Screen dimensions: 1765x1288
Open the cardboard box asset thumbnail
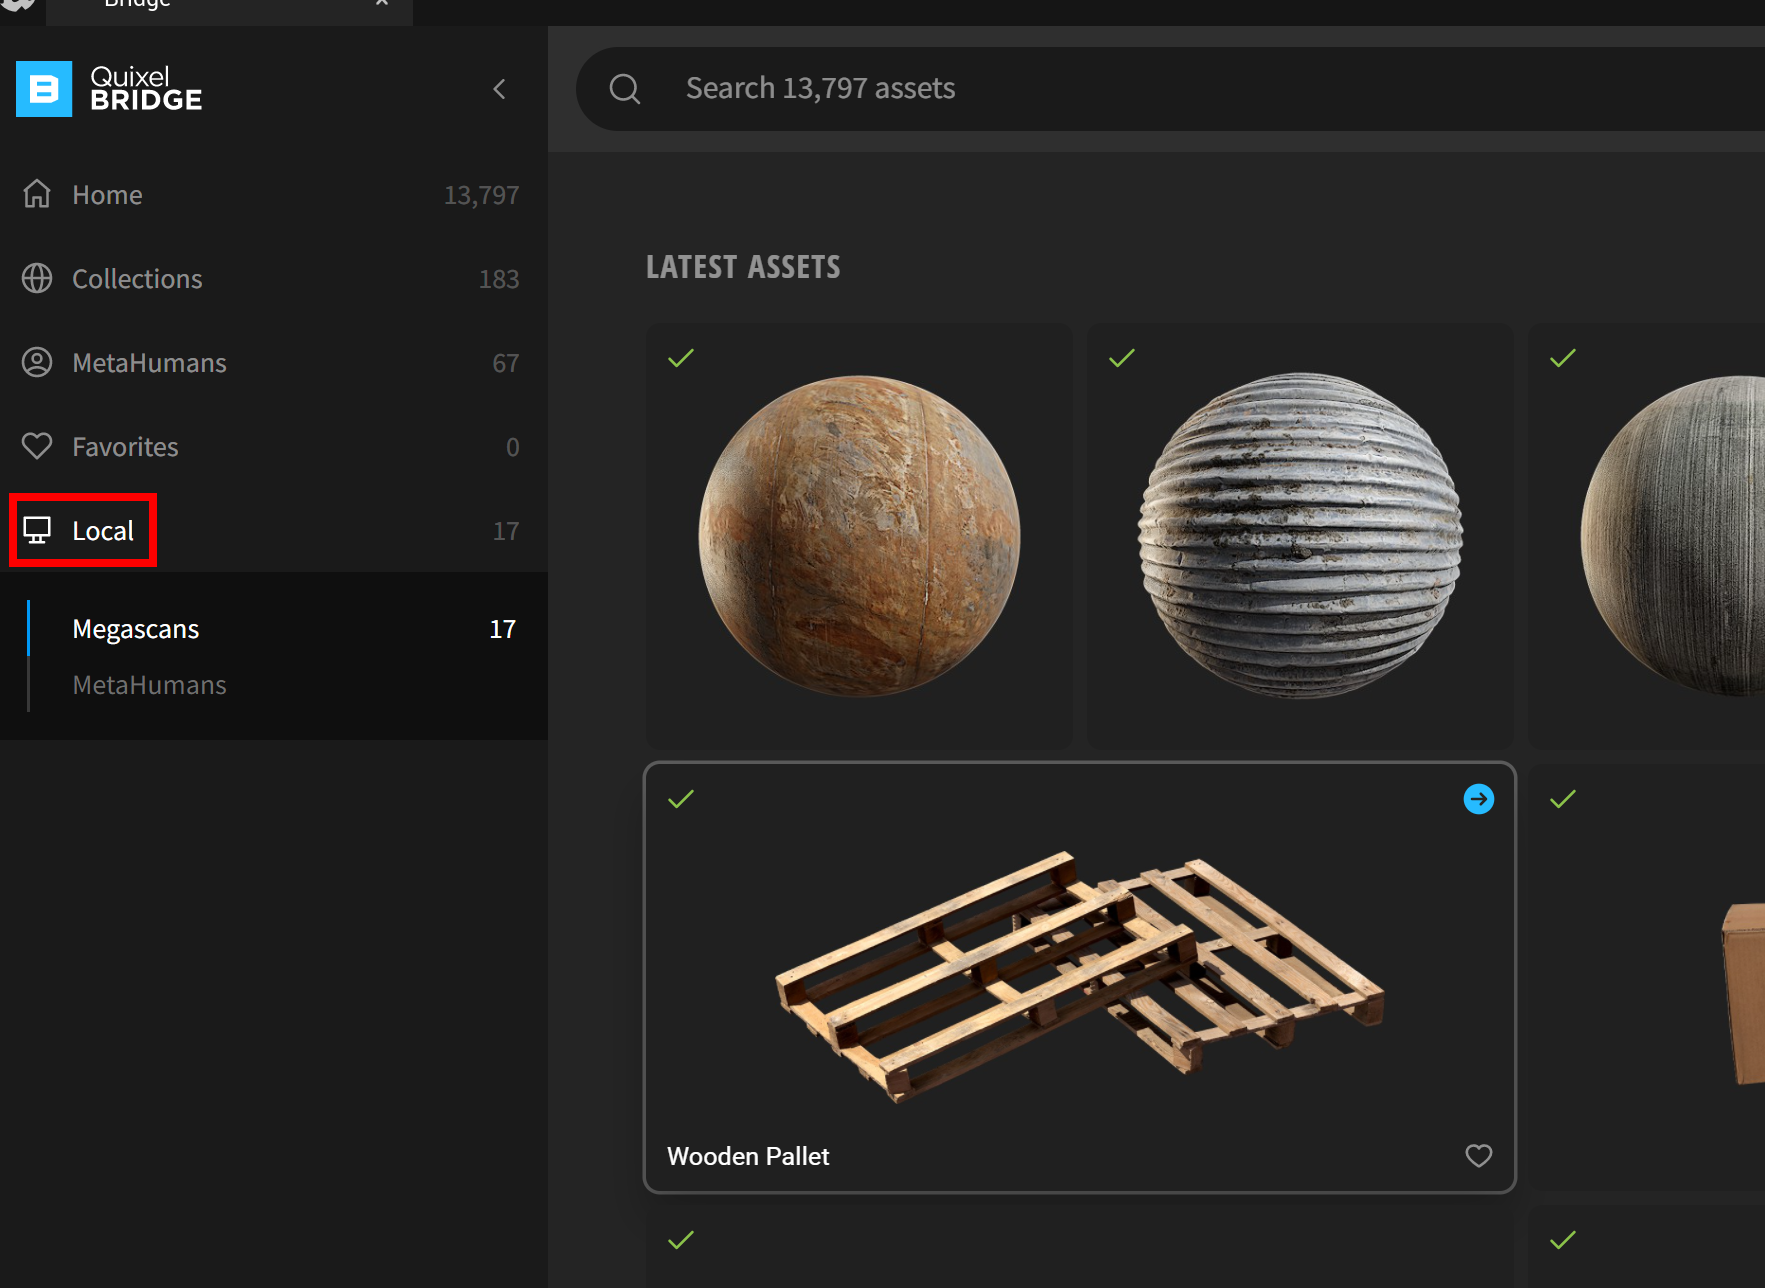1647,977
